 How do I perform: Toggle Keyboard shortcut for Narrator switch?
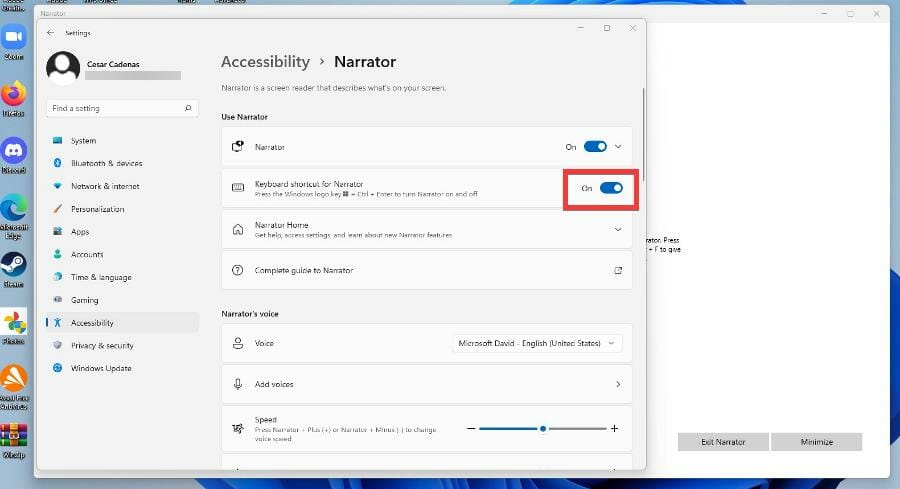click(x=611, y=188)
